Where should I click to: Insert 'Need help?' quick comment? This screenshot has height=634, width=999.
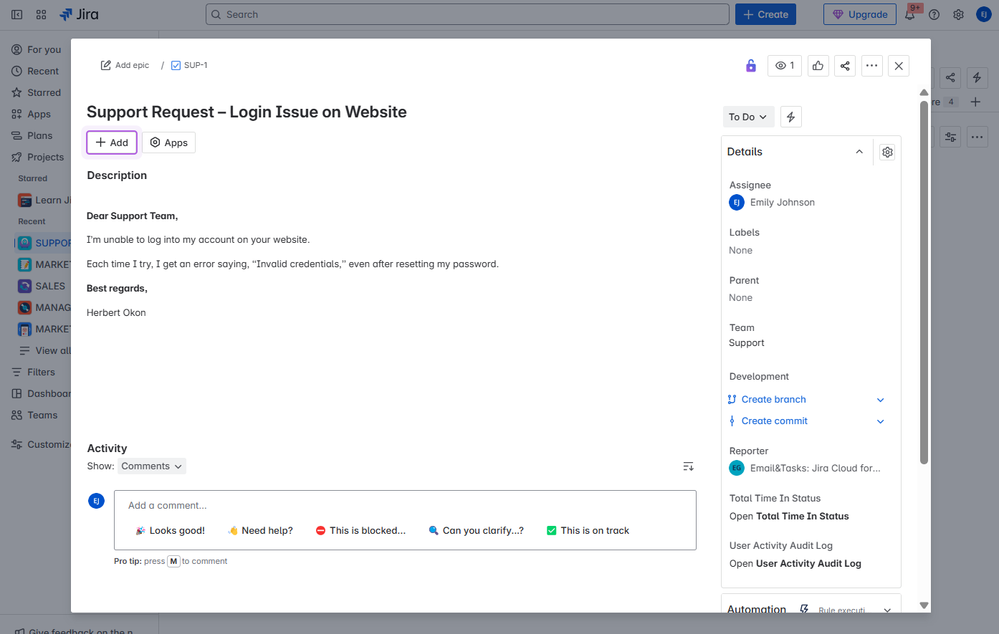point(260,531)
